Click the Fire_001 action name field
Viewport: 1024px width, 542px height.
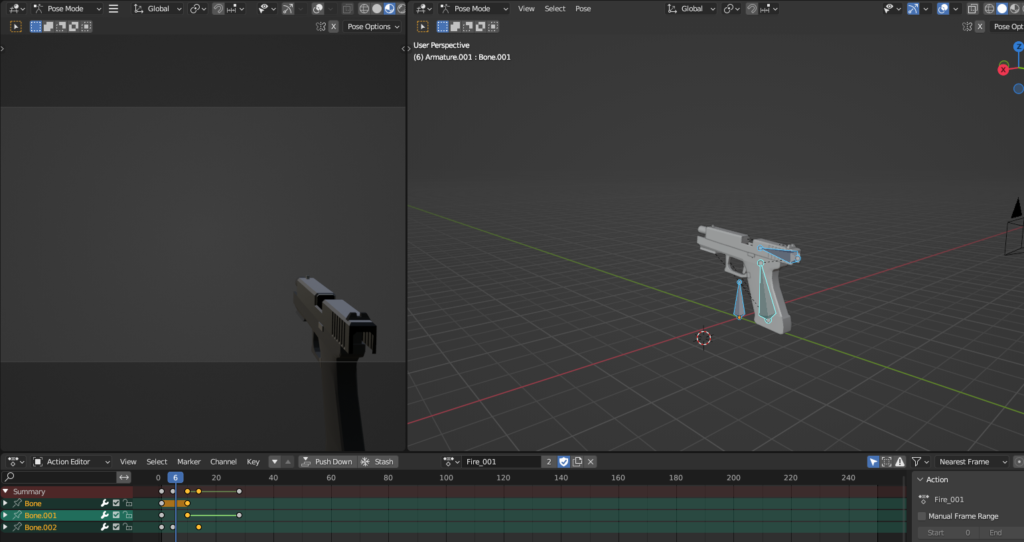tap(500, 462)
